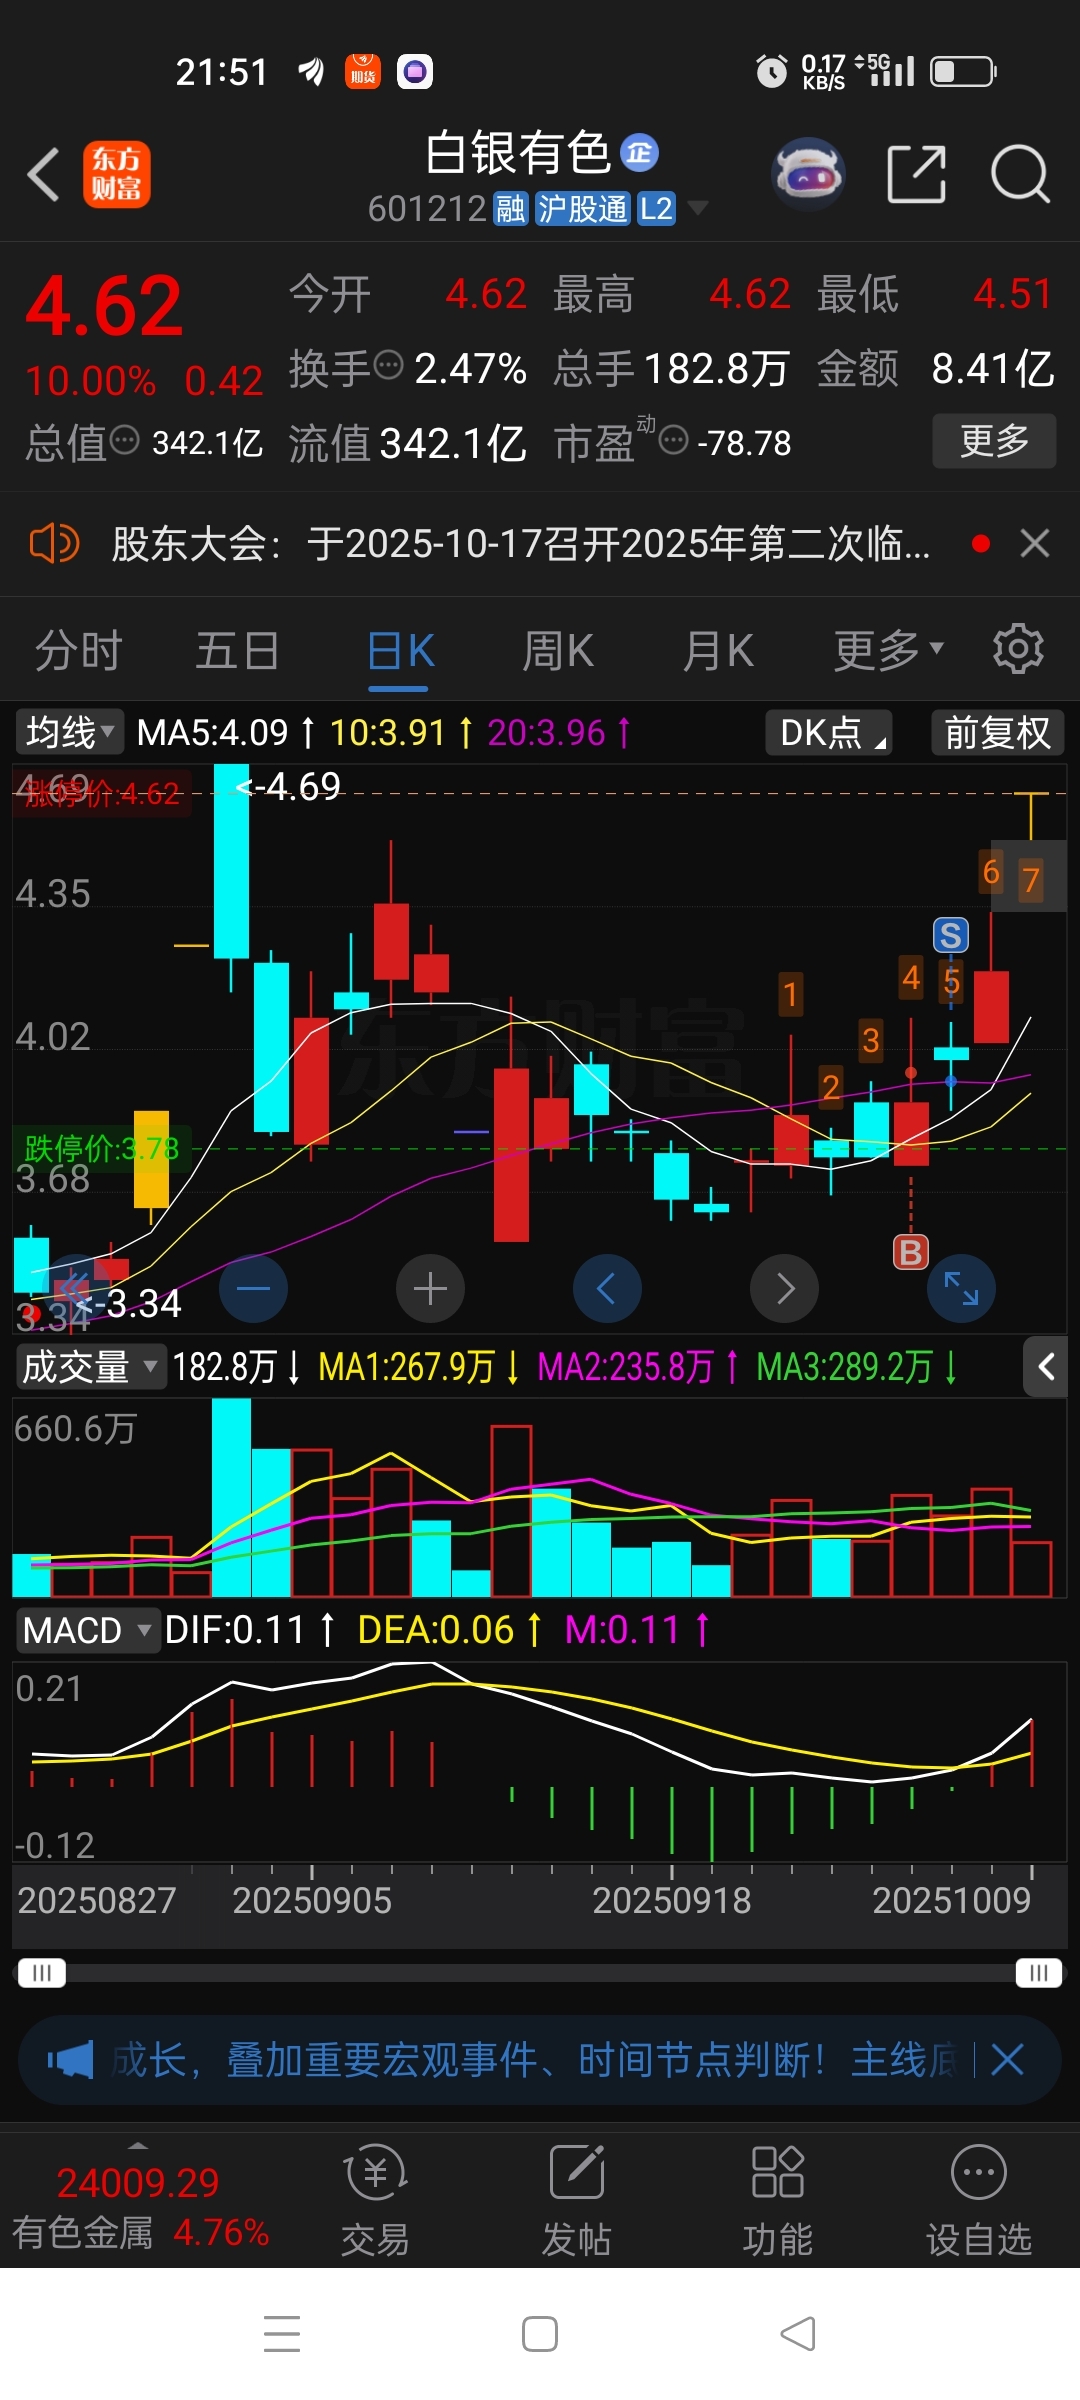
Task: Close the blue promo banner
Action: tap(1008, 2060)
